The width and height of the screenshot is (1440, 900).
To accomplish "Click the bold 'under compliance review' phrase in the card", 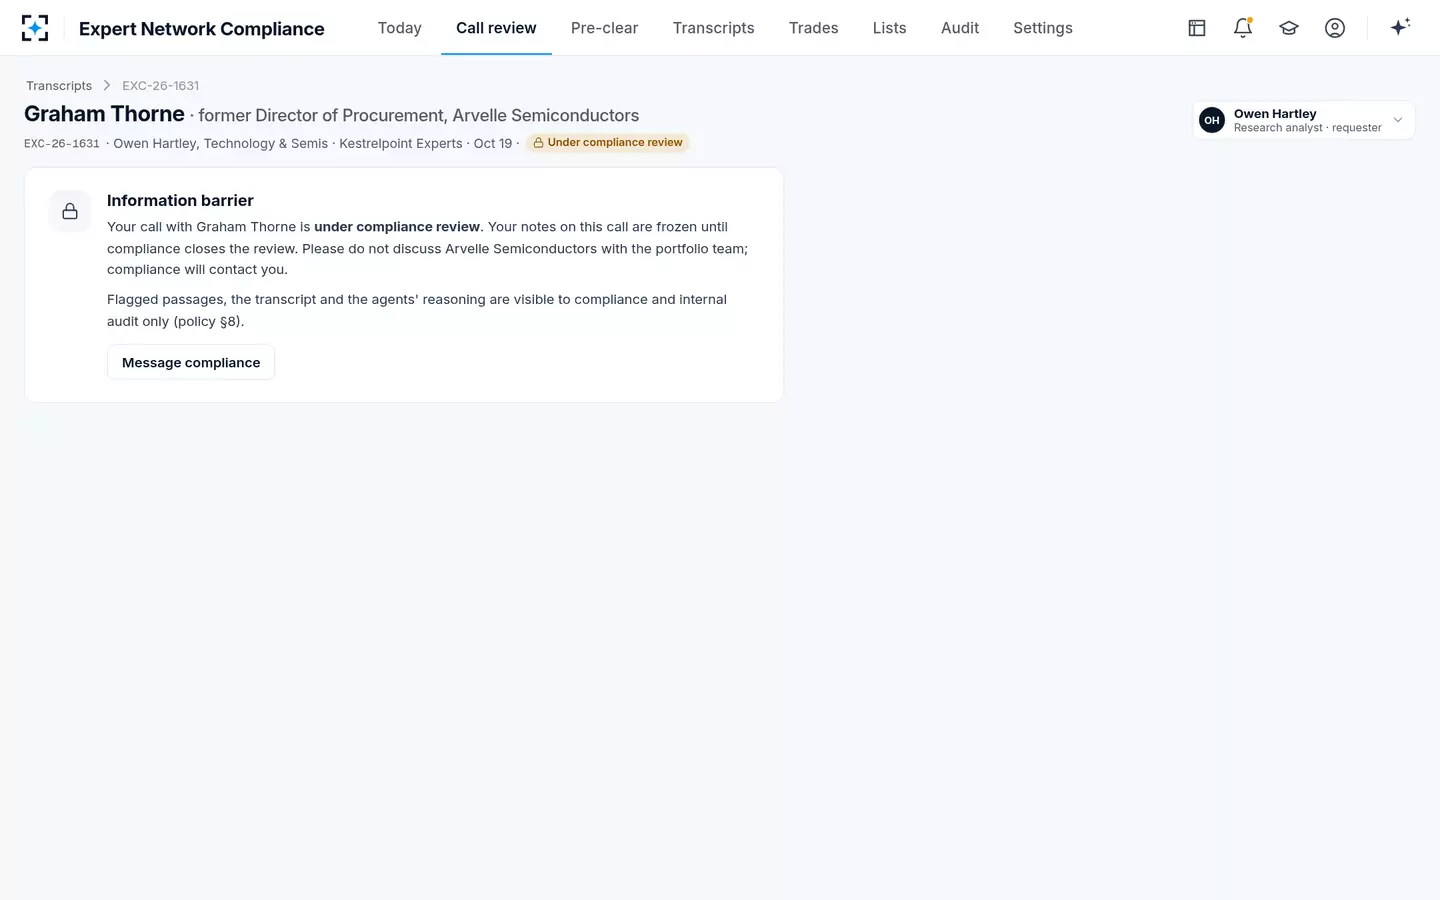I will (397, 227).
